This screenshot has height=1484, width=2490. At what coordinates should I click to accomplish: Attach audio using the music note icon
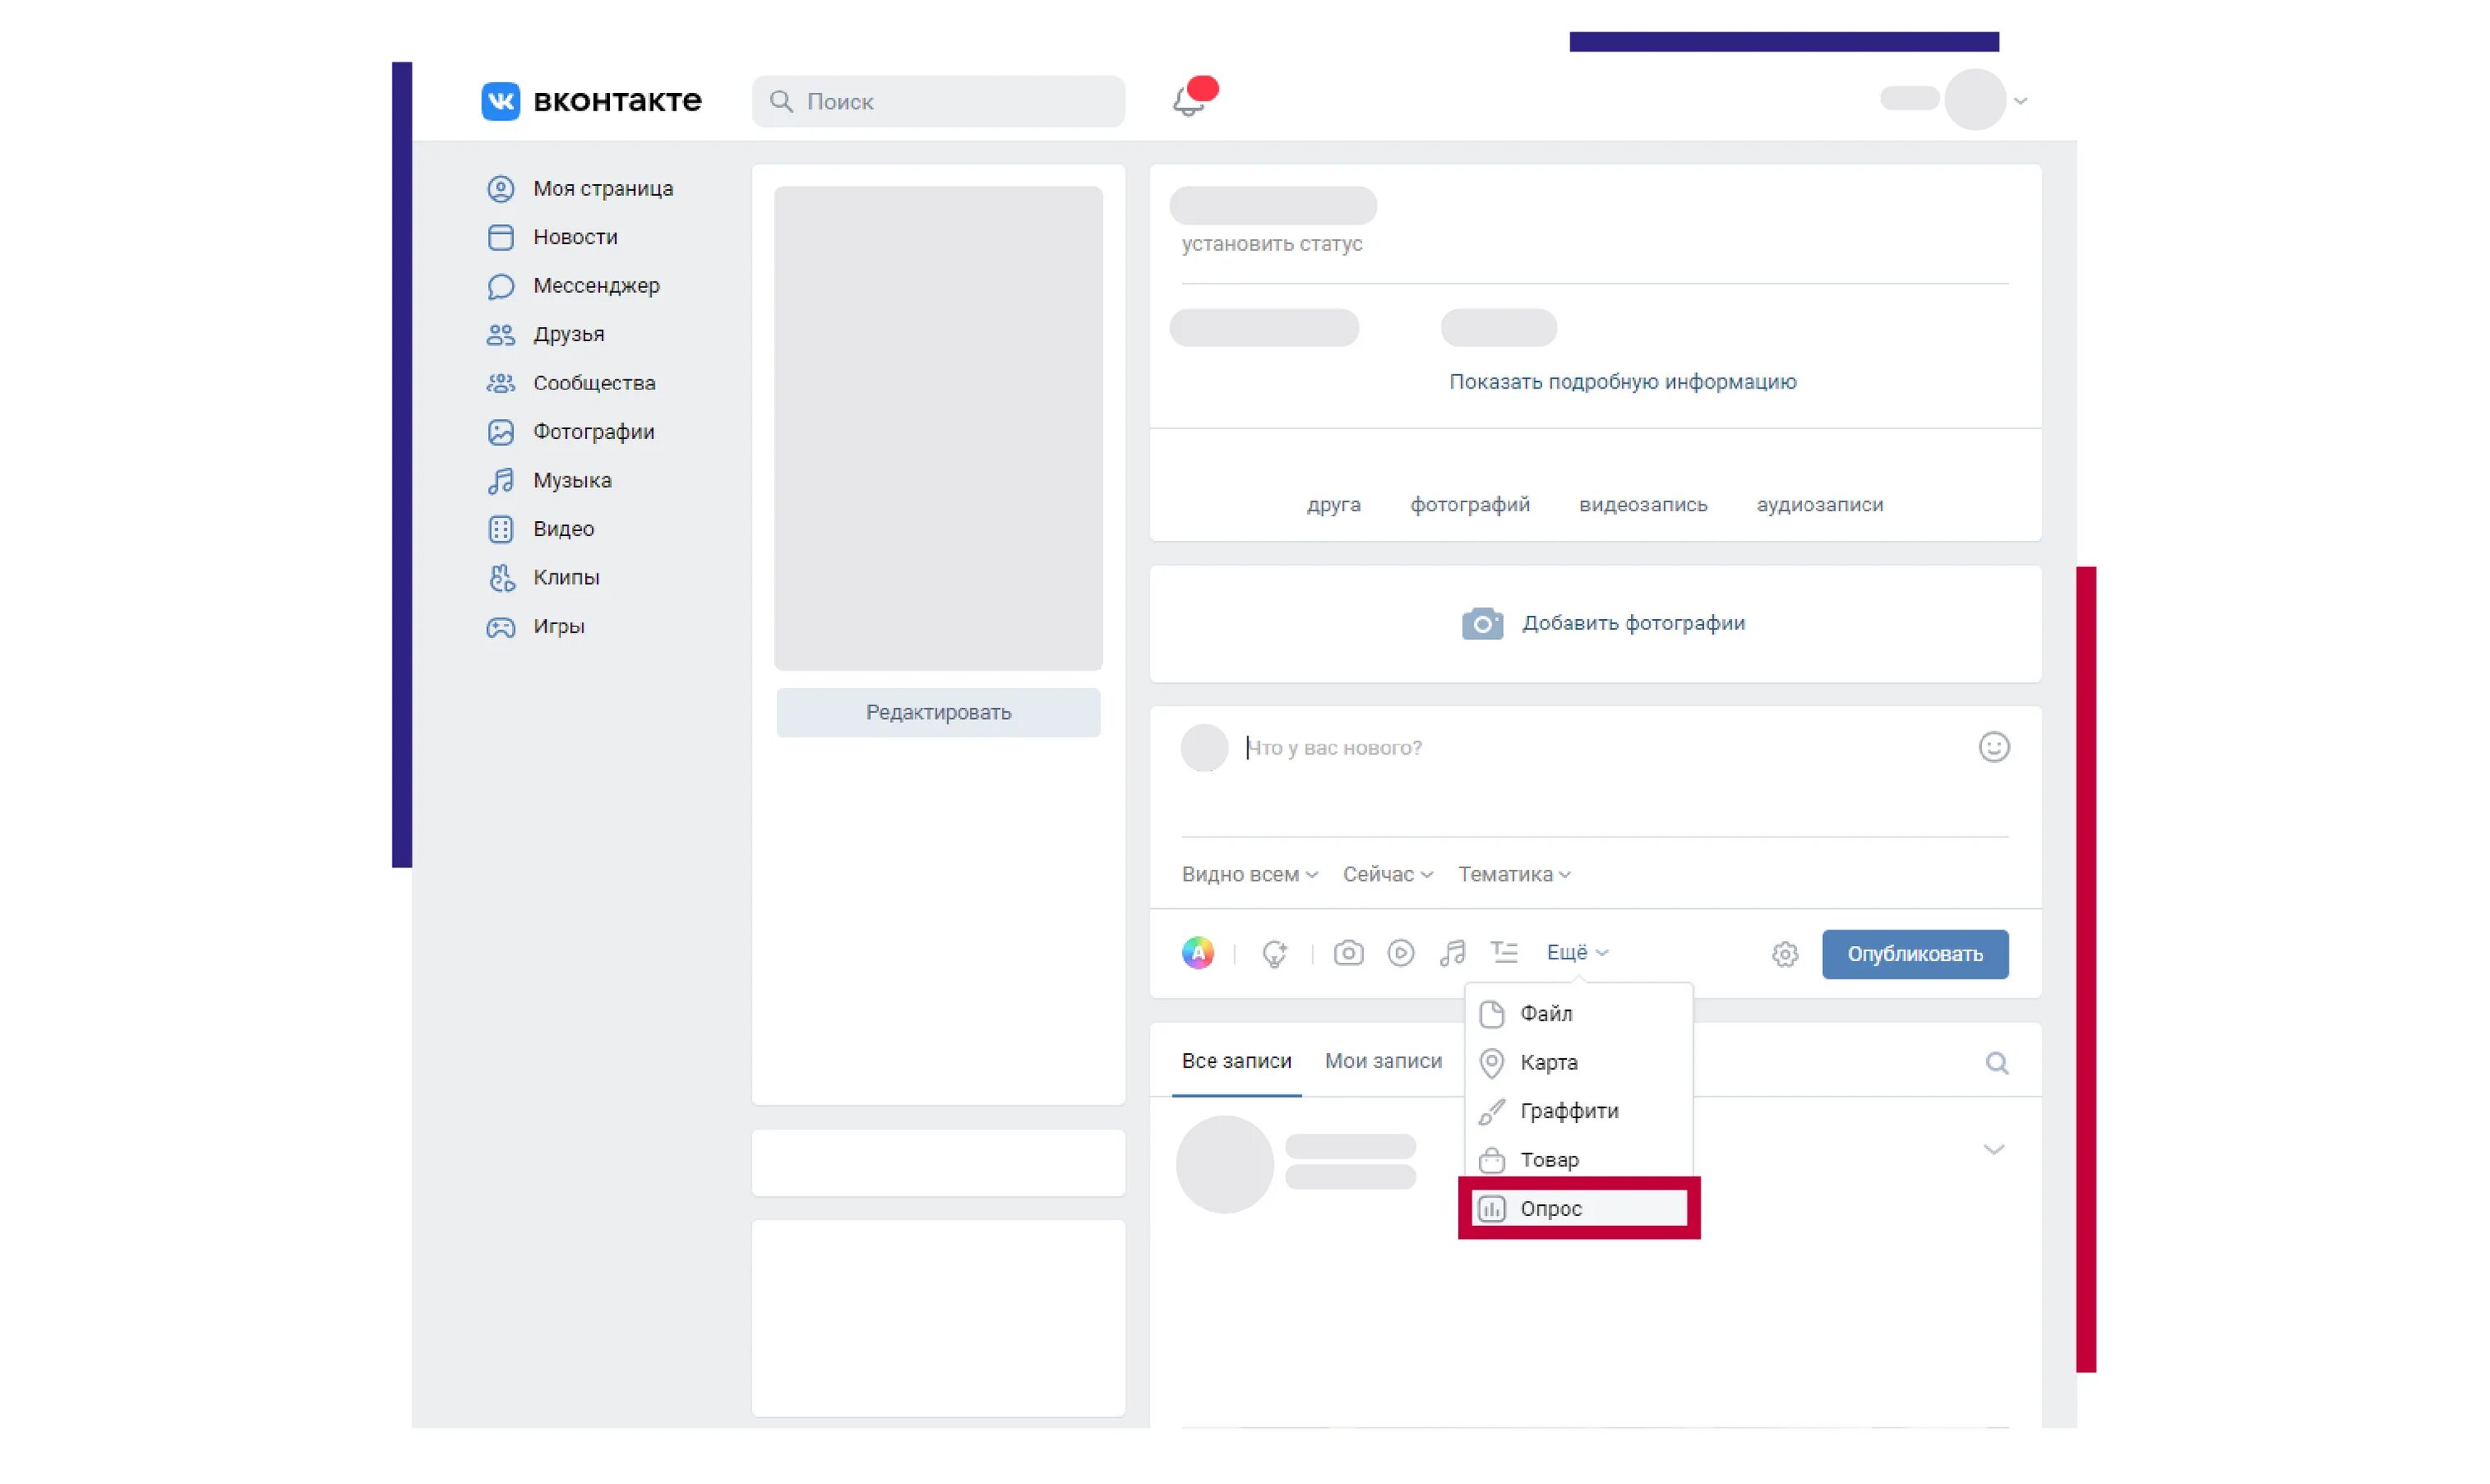pyautogui.click(x=1452, y=953)
